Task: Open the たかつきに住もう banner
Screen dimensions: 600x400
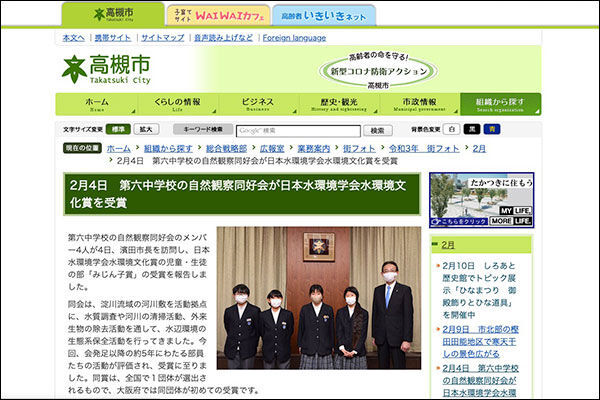Action: (x=481, y=200)
